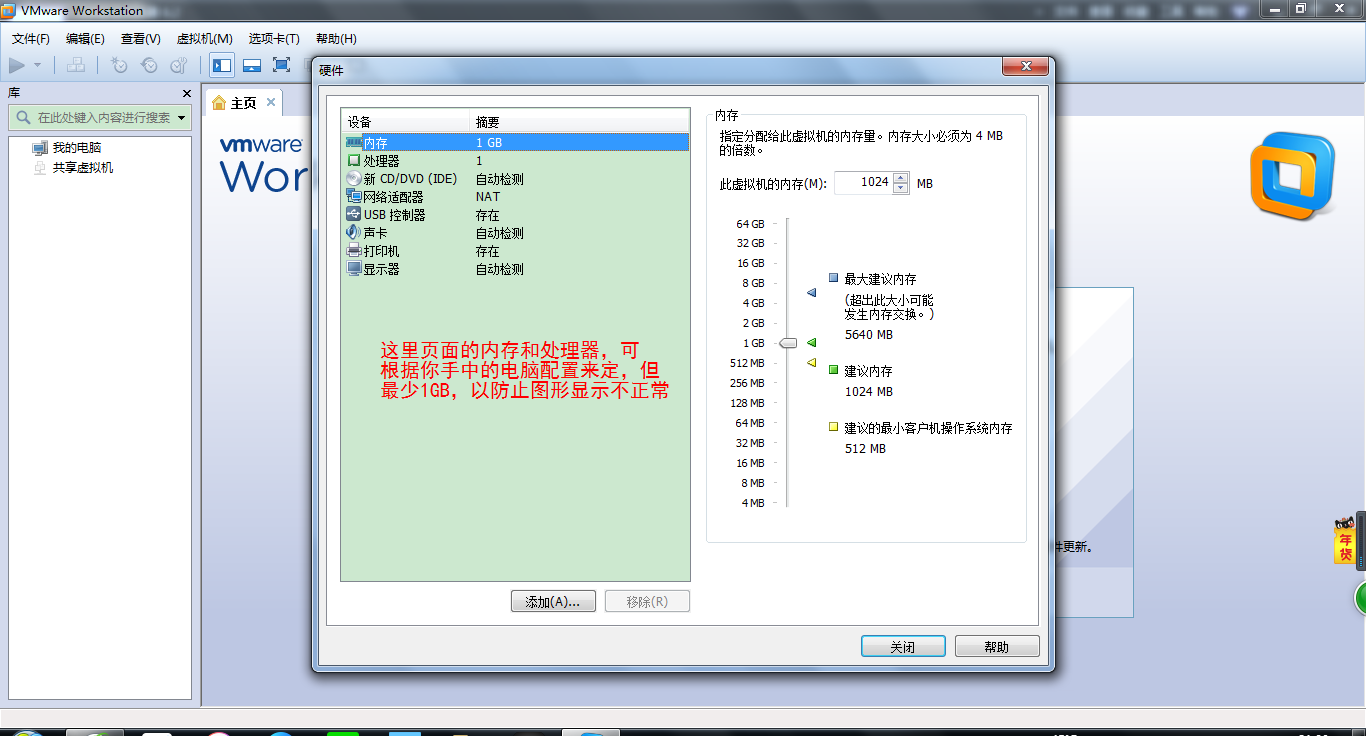Enter full screen mode via toolbar icon
The height and width of the screenshot is (736, 1366).
pyautogui.click(x=281, y=66)
